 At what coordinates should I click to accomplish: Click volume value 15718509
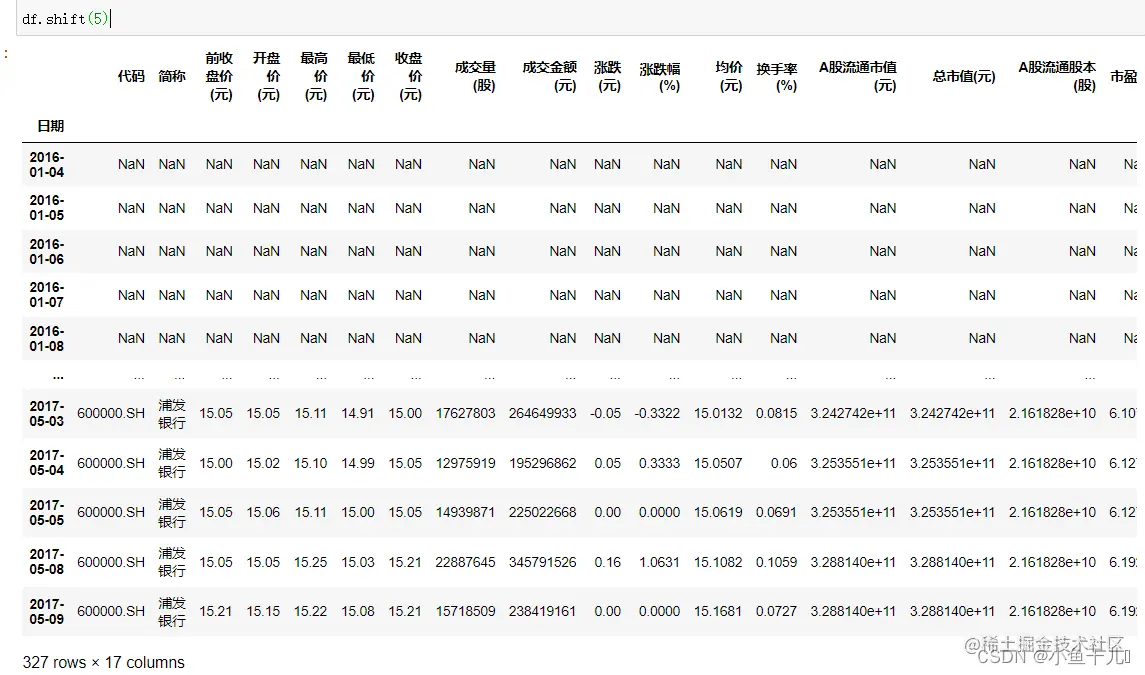coord(465,611)
